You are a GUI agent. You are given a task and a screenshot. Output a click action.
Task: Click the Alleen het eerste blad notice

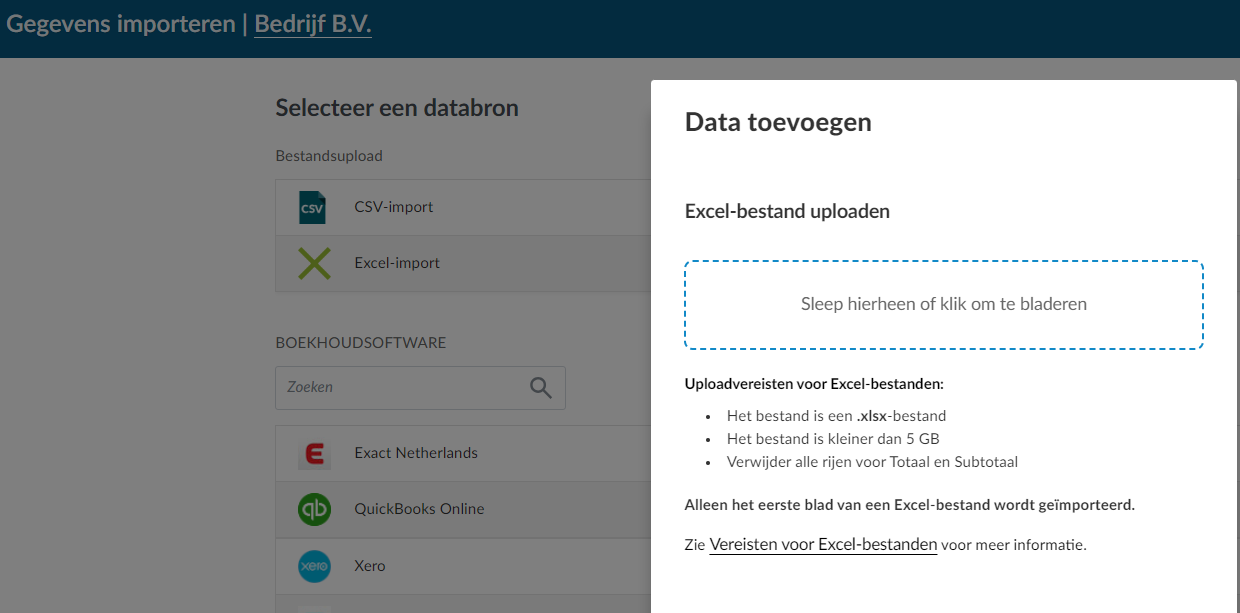910,505
